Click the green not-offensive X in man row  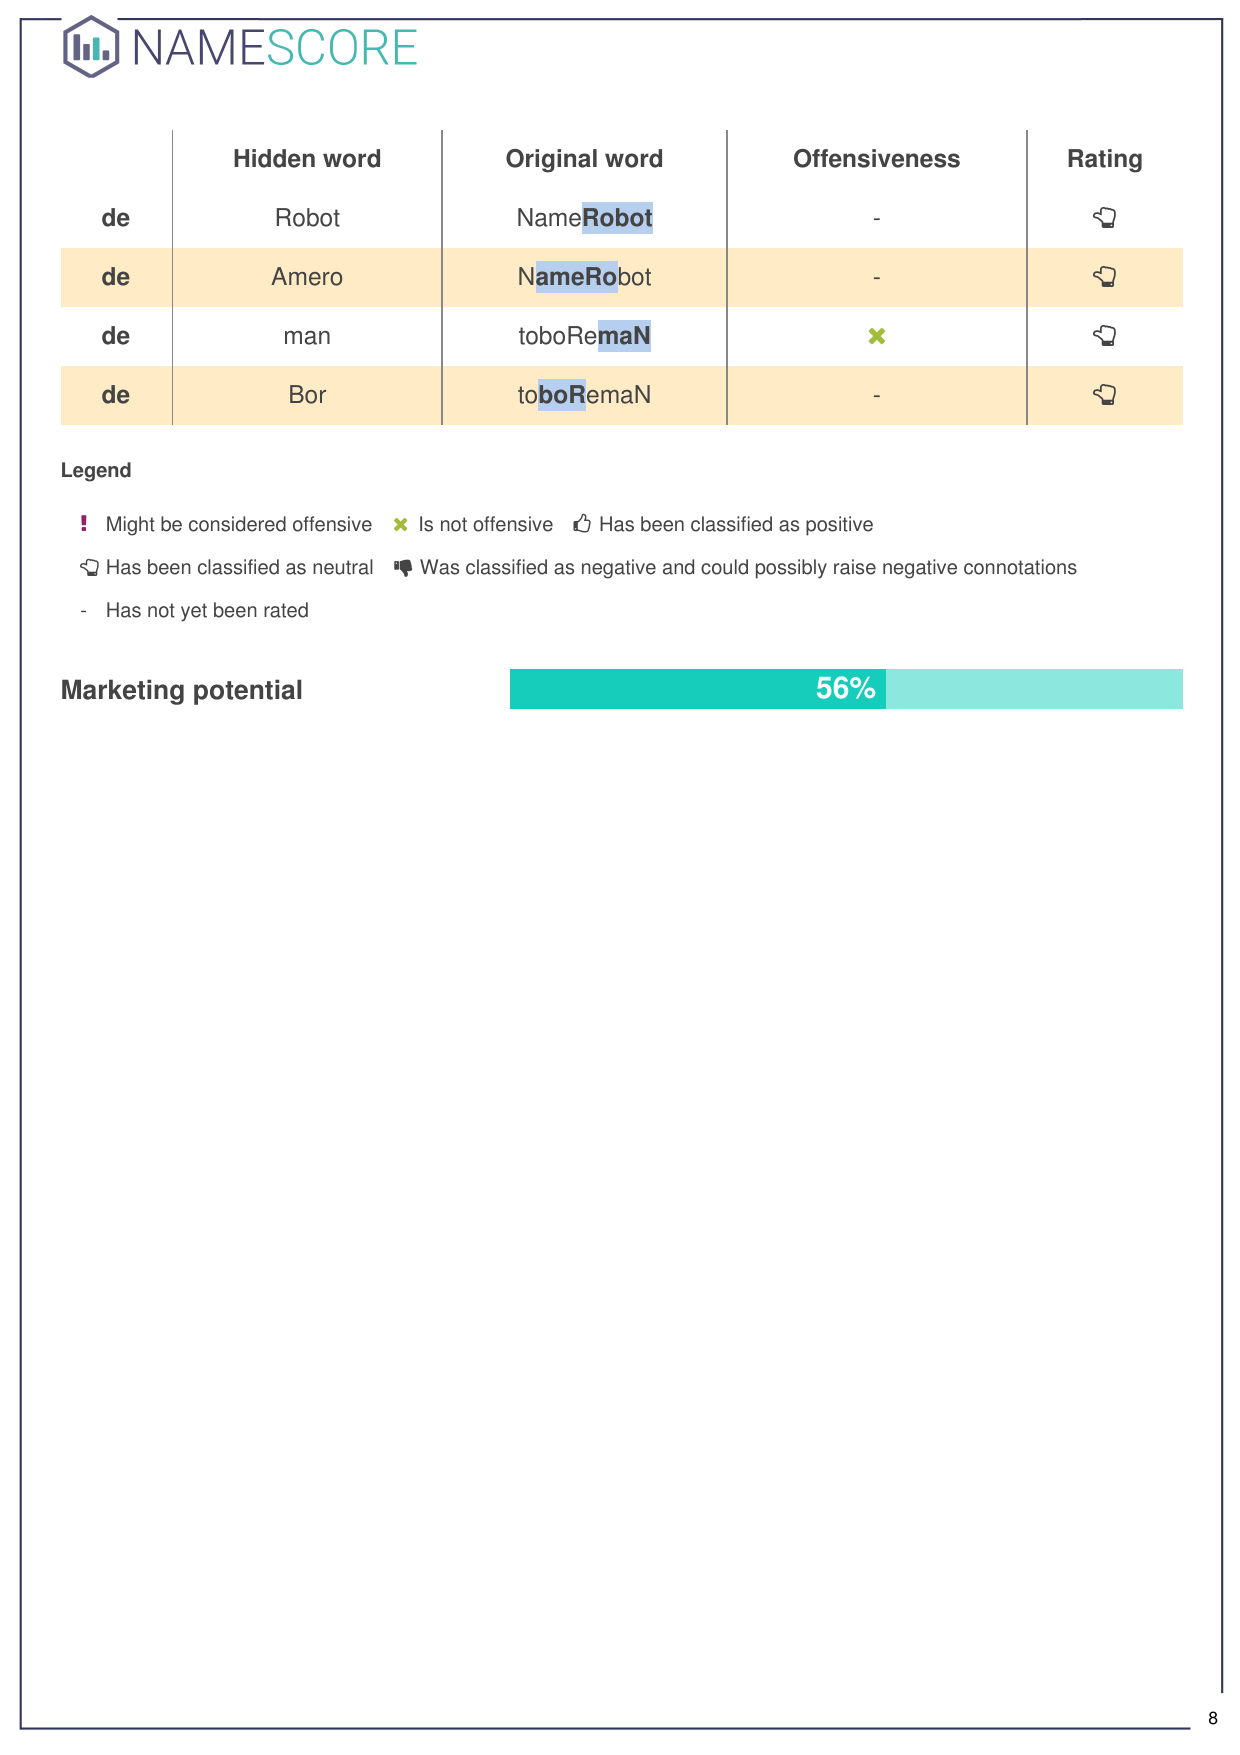877,337
